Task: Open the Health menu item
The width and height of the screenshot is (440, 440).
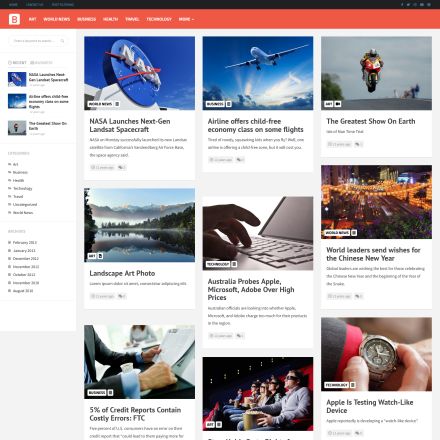Action: point(110,19)
